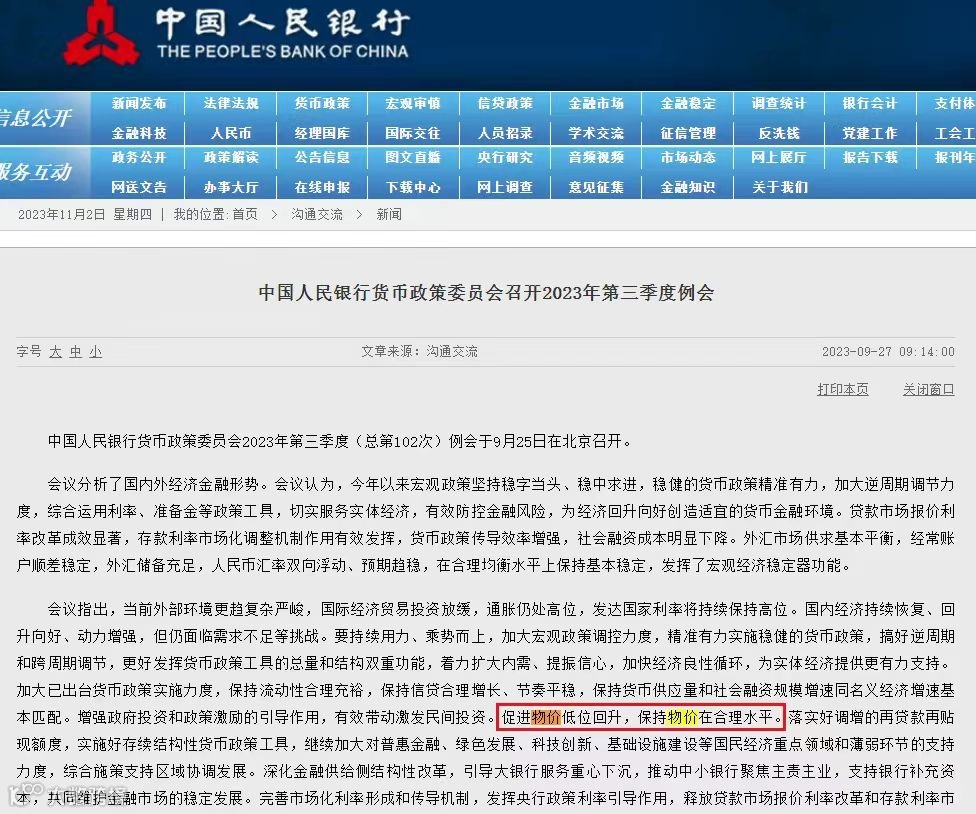The image size is (976, 814).
Task: Click the 信息公开 category heading
Action: click(36, 118)
